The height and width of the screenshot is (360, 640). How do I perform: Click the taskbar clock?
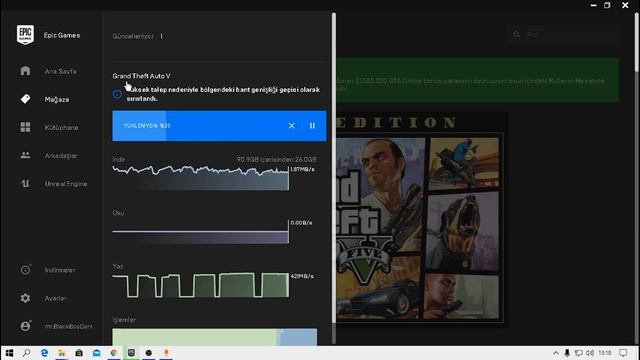[605, 353]
